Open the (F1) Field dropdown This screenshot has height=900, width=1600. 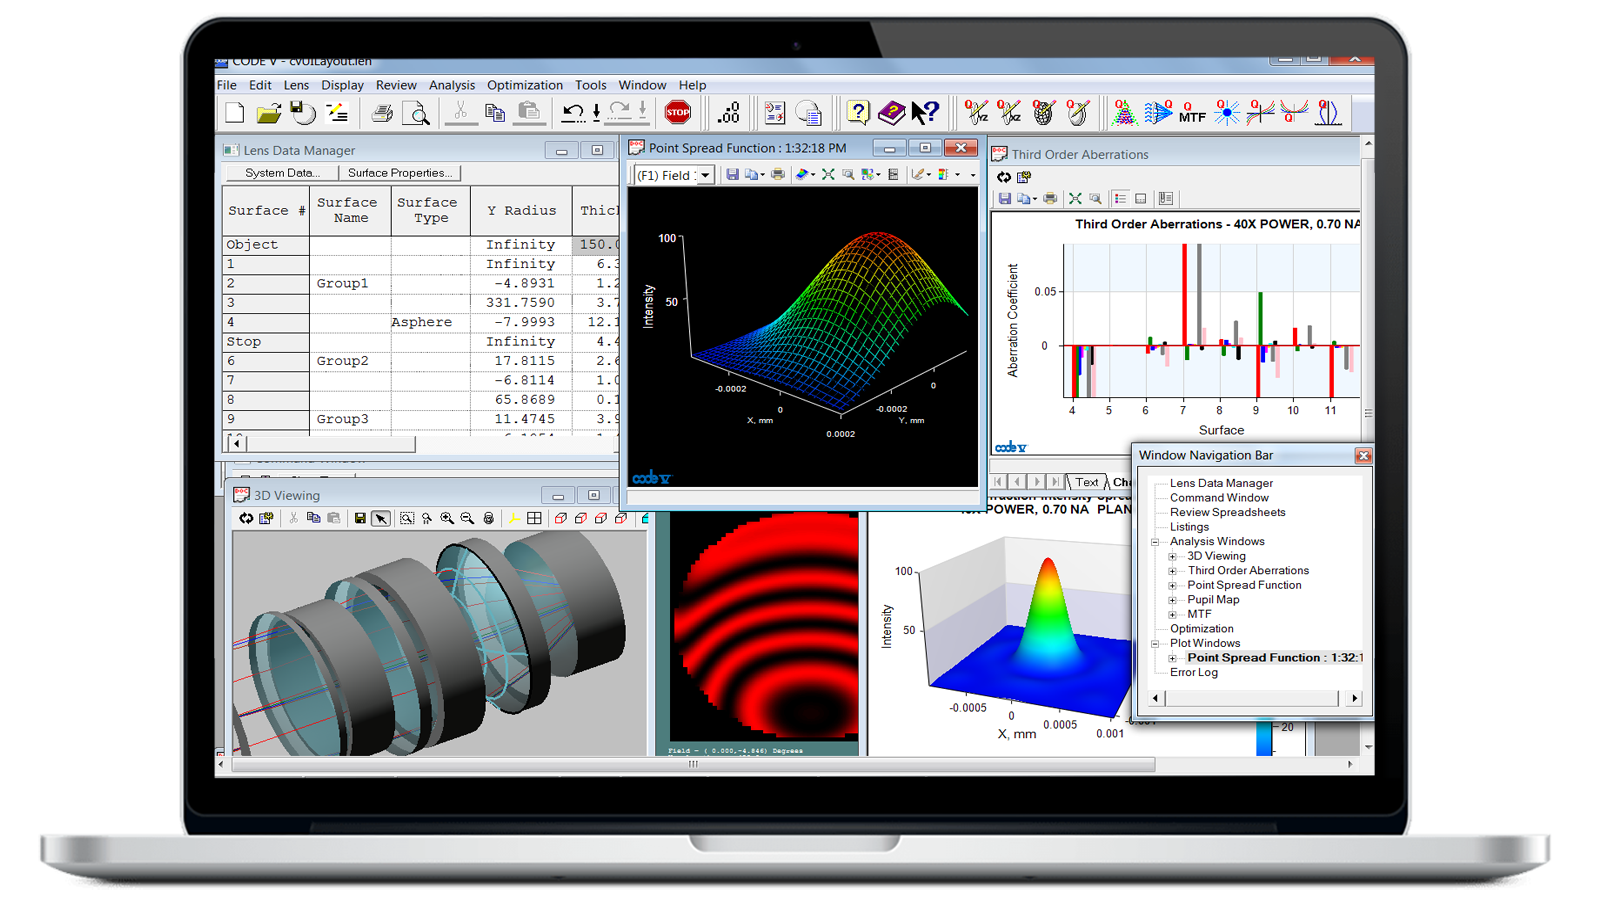click(x=705, y=175)
